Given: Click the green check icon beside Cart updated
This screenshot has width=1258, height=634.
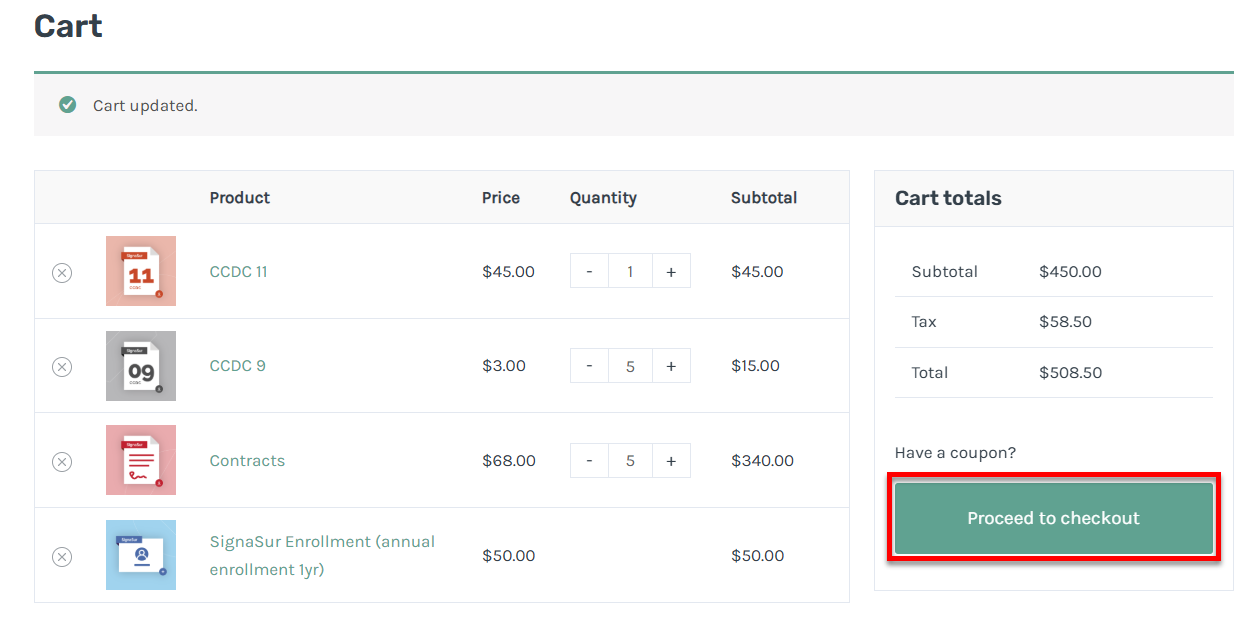Looking at the screenshot, I should coord(67,105).
